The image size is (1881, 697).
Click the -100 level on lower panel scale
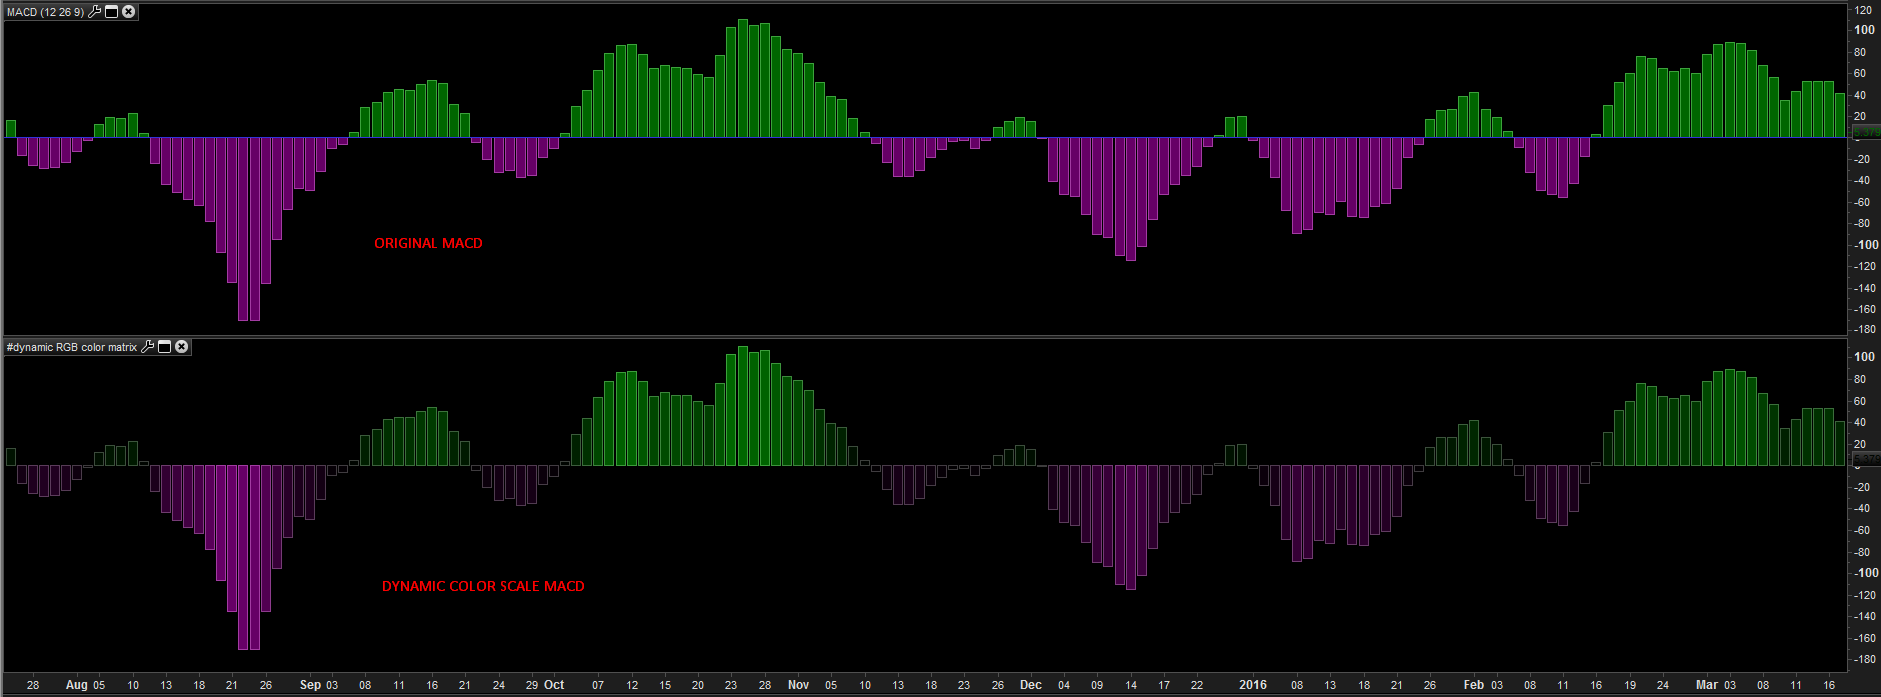click(1866, 573)
